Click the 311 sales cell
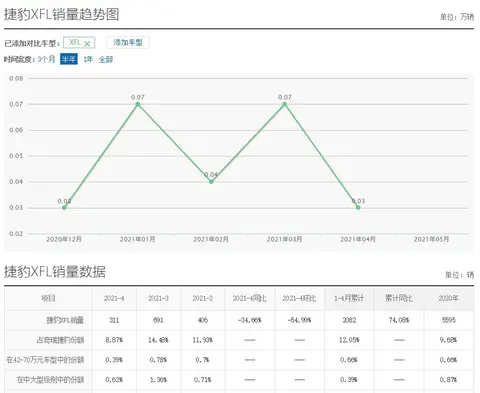The height and width of the screenshot is (393, 480). click(x=114, y=320)
